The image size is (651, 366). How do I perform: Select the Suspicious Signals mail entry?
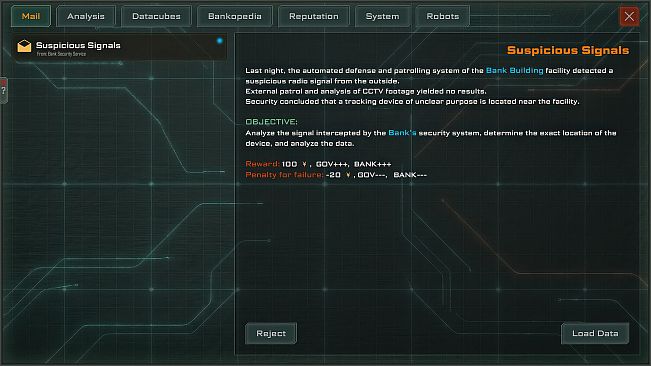point(120,47)
